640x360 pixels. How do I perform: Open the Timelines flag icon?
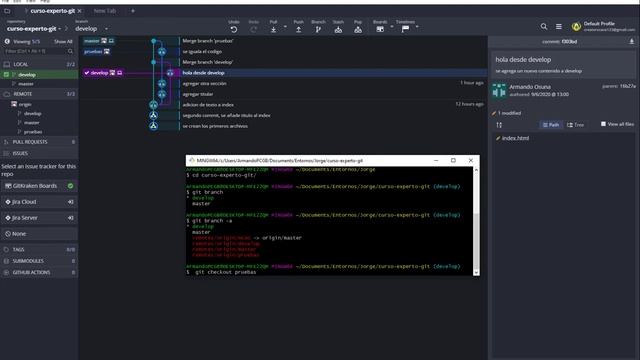point(405,29)
